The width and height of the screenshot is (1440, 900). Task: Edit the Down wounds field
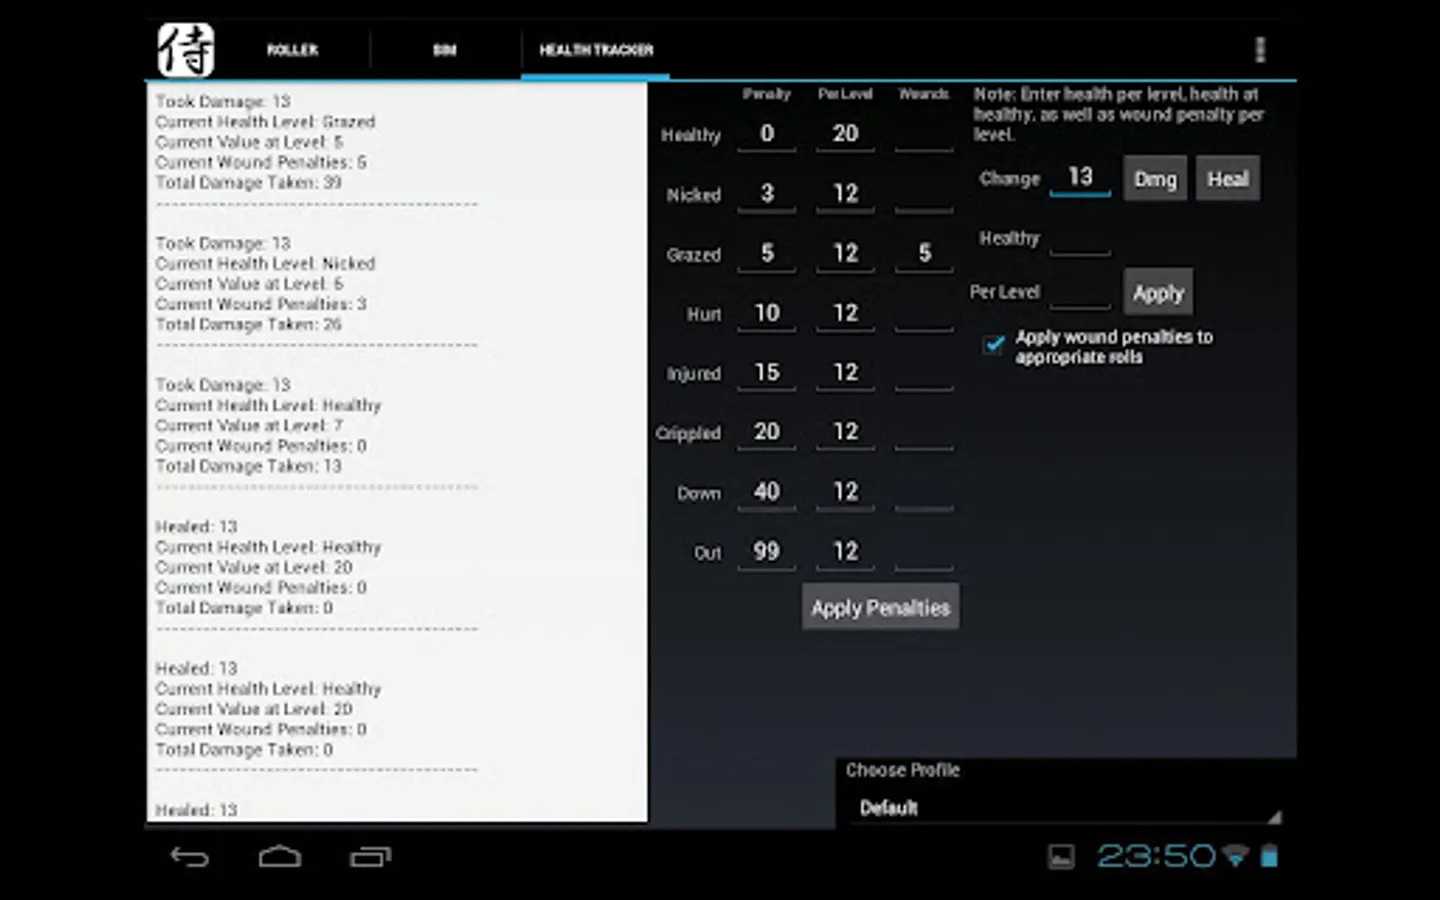pos(924,492)
